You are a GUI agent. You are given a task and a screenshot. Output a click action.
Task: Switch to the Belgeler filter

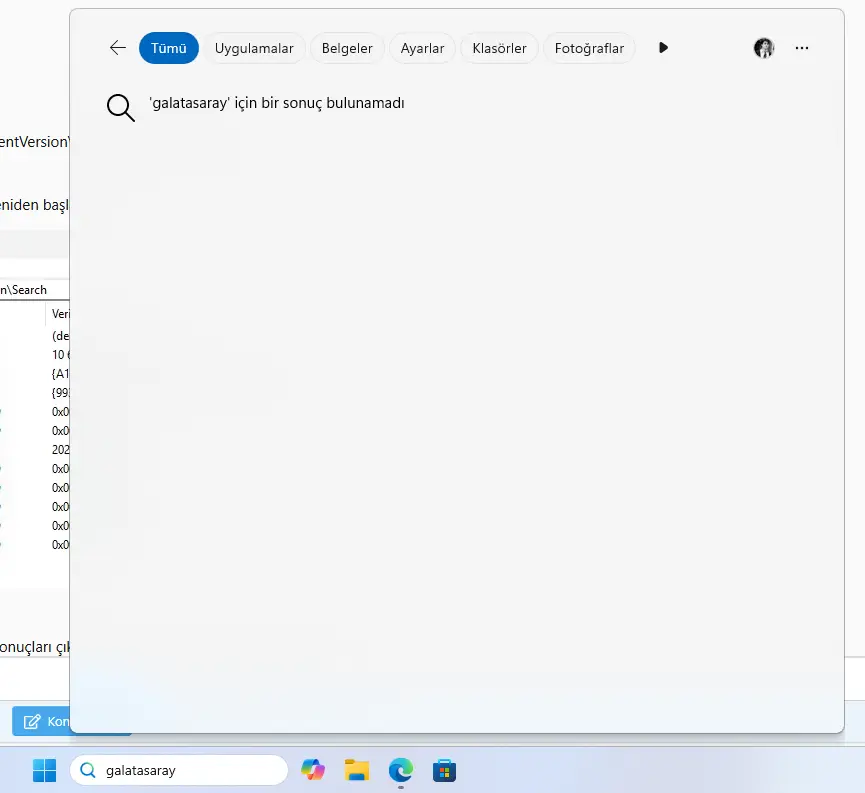coord(347,48)
